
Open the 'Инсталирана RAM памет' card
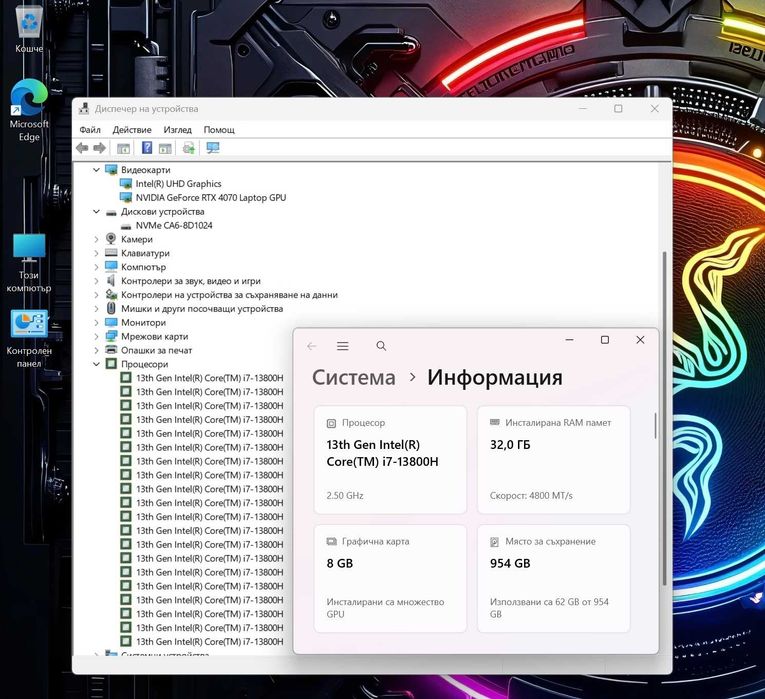pos(554,459)
